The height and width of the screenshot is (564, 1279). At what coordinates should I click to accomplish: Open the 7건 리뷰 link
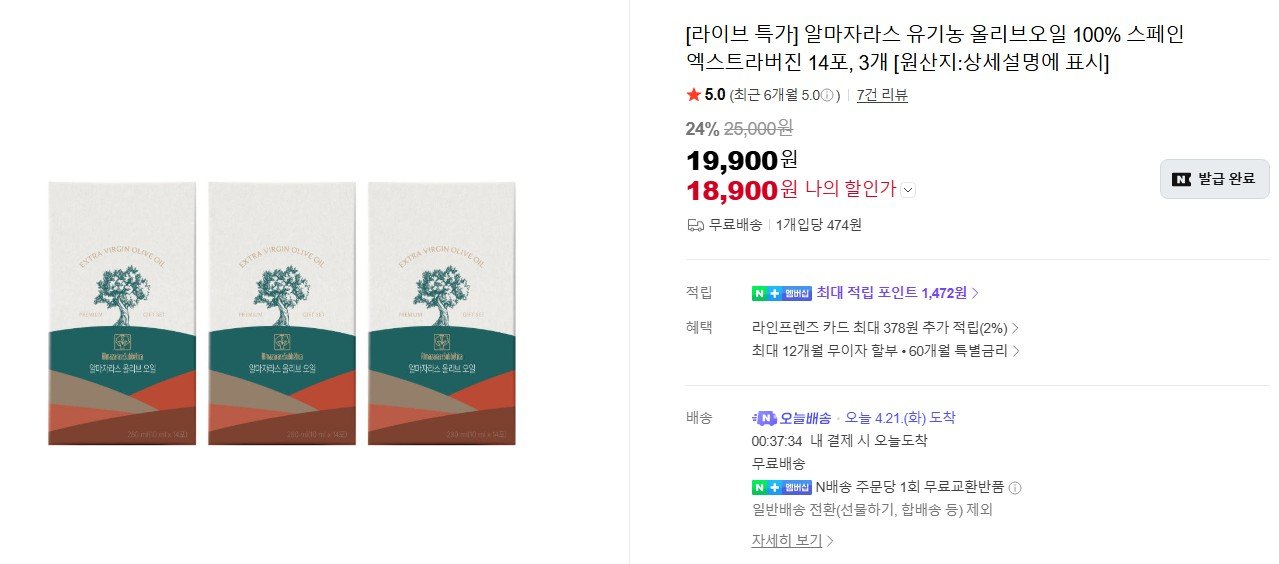point(882,95)
